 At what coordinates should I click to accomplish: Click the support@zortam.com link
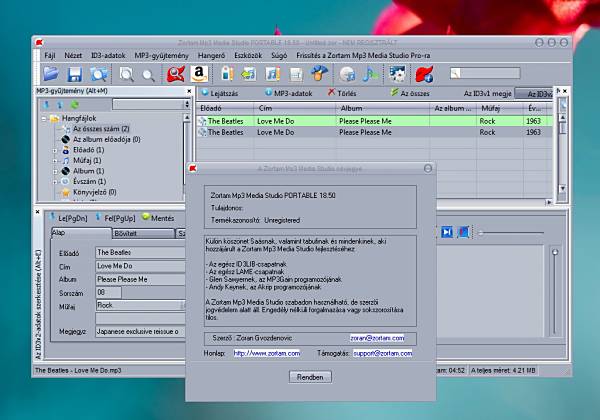382,353
